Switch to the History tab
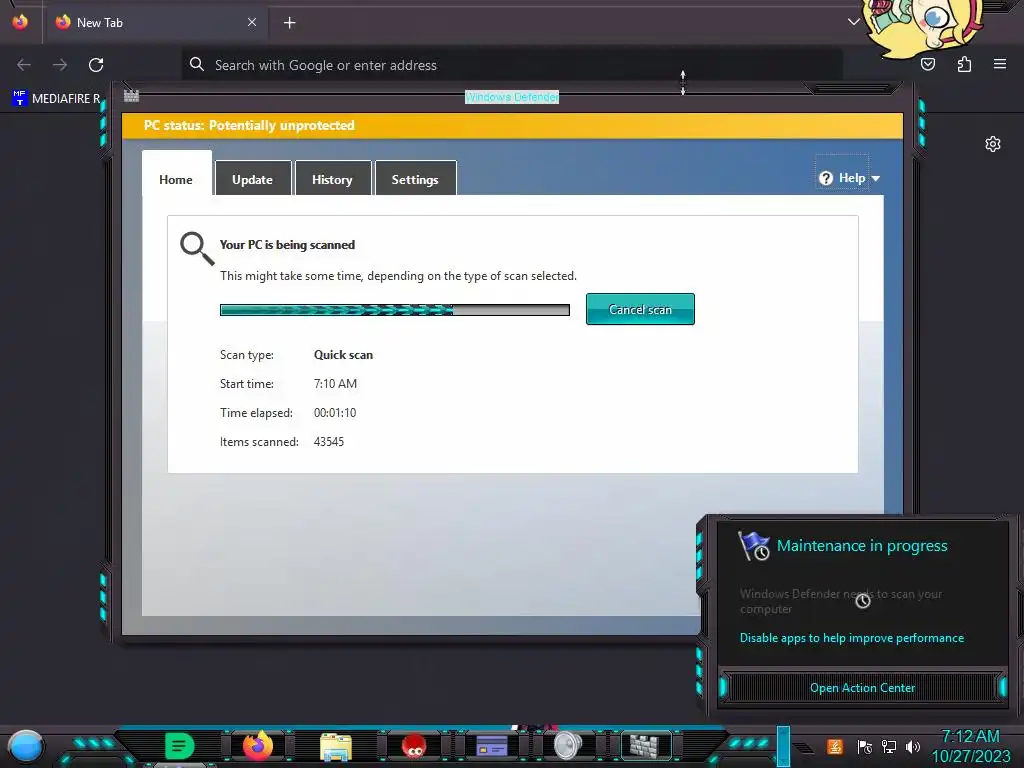1024x768 pixels. click(x=332, y=179)
